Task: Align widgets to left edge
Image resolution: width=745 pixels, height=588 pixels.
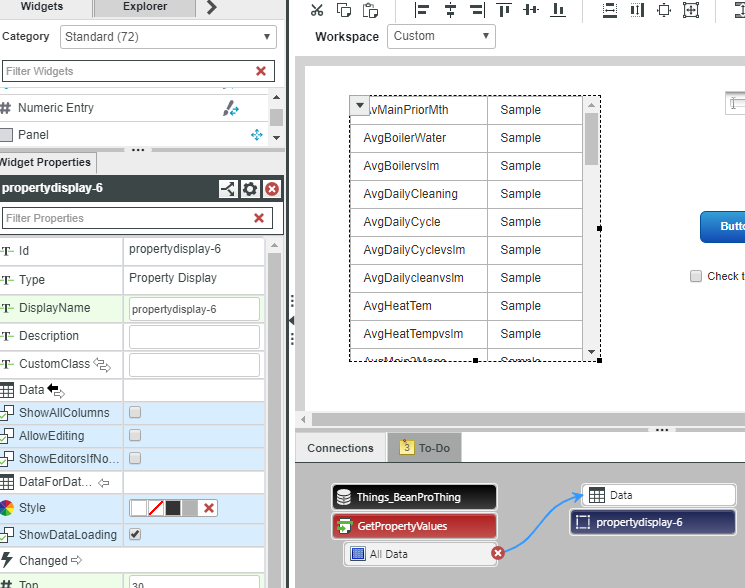Action: (421, 9)
